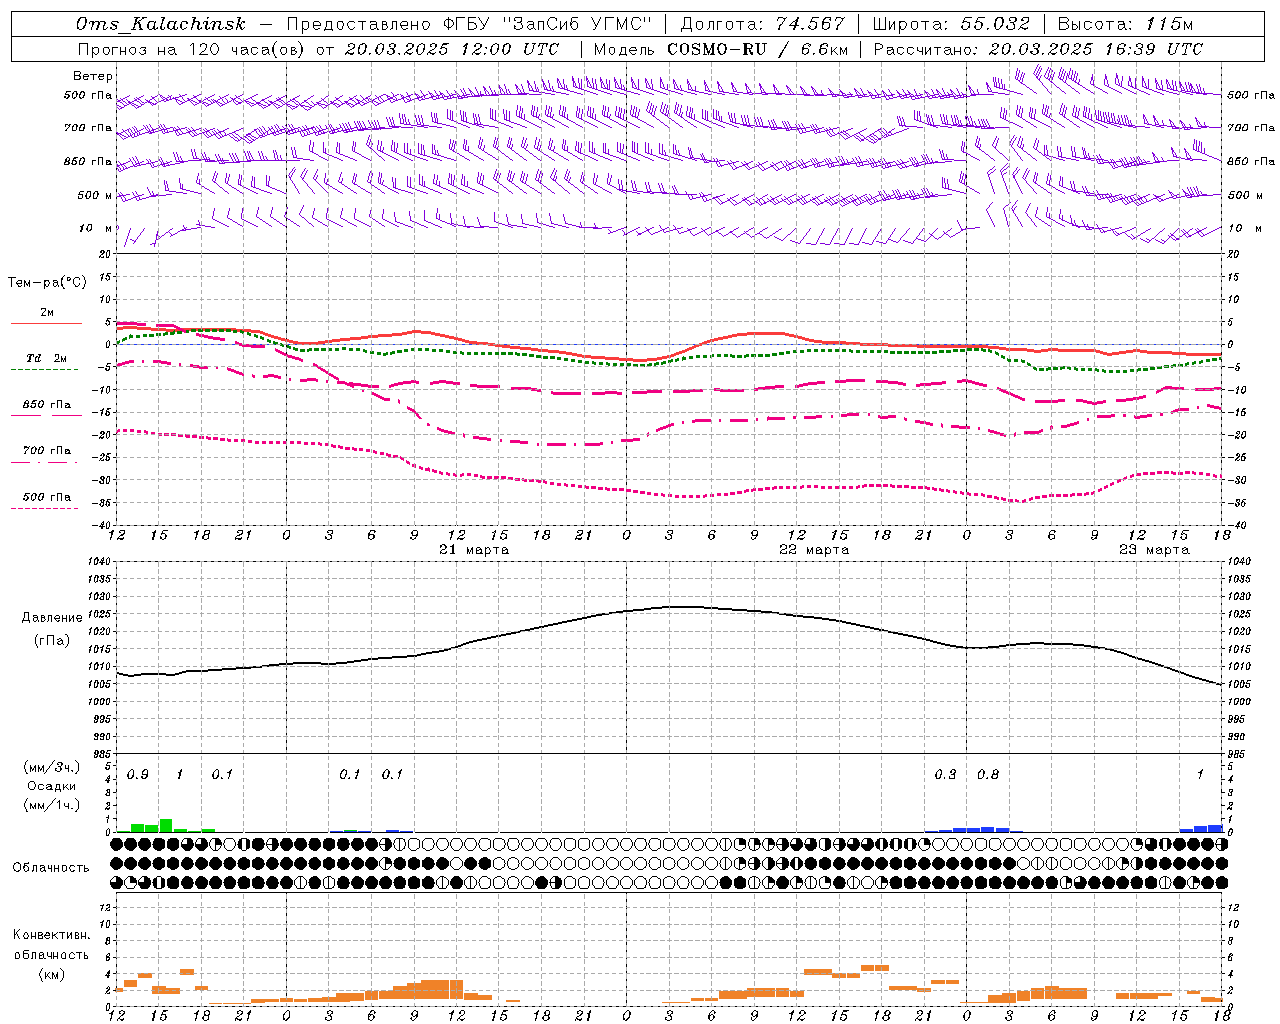Click the 500 м wind level label on left
The image size is (1280, 1024).
(x=95, y=196)
